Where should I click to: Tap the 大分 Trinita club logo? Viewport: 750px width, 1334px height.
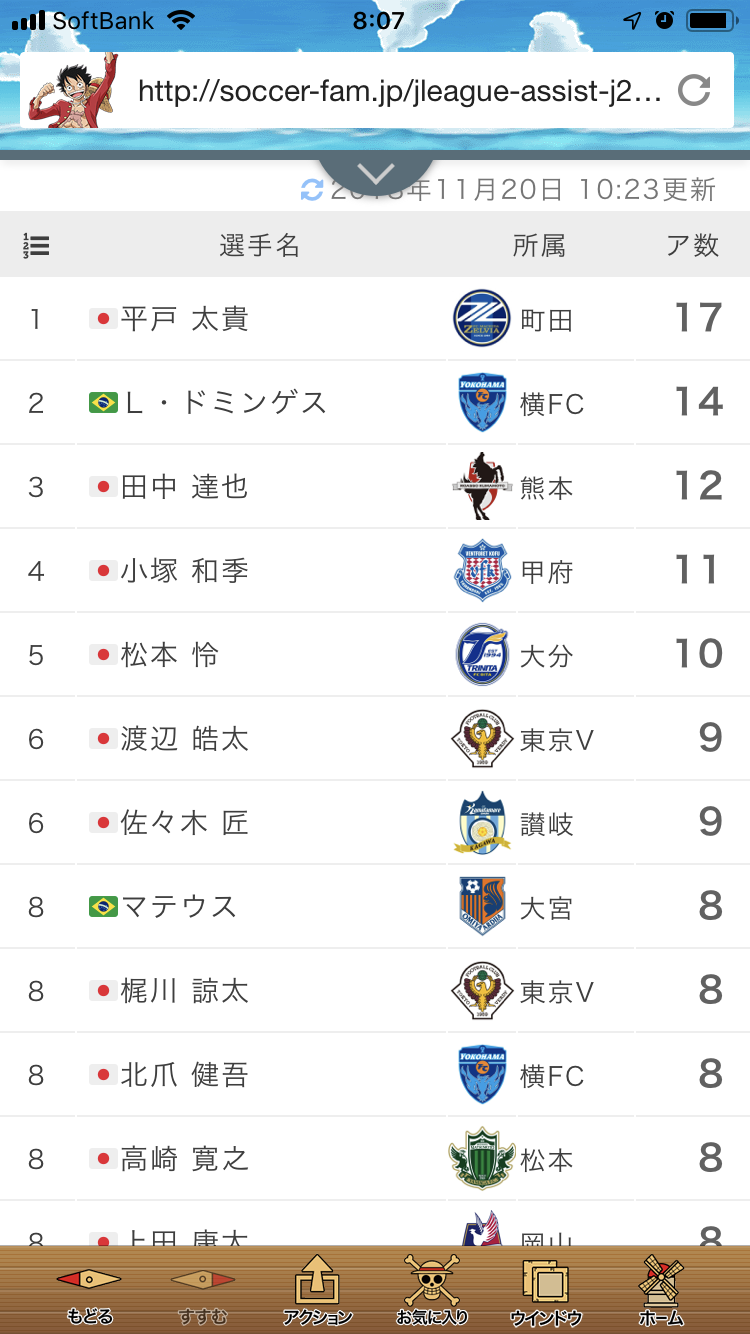click(x=482, y=655)
